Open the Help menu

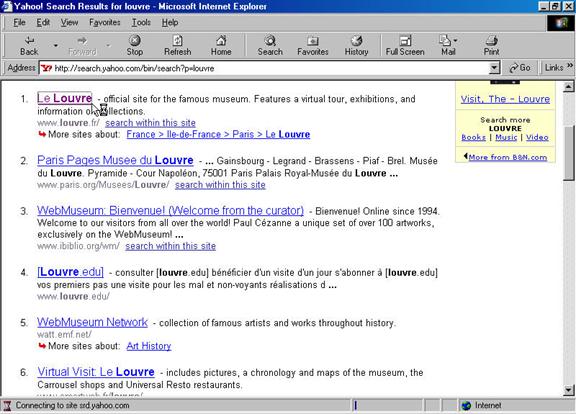170,22
